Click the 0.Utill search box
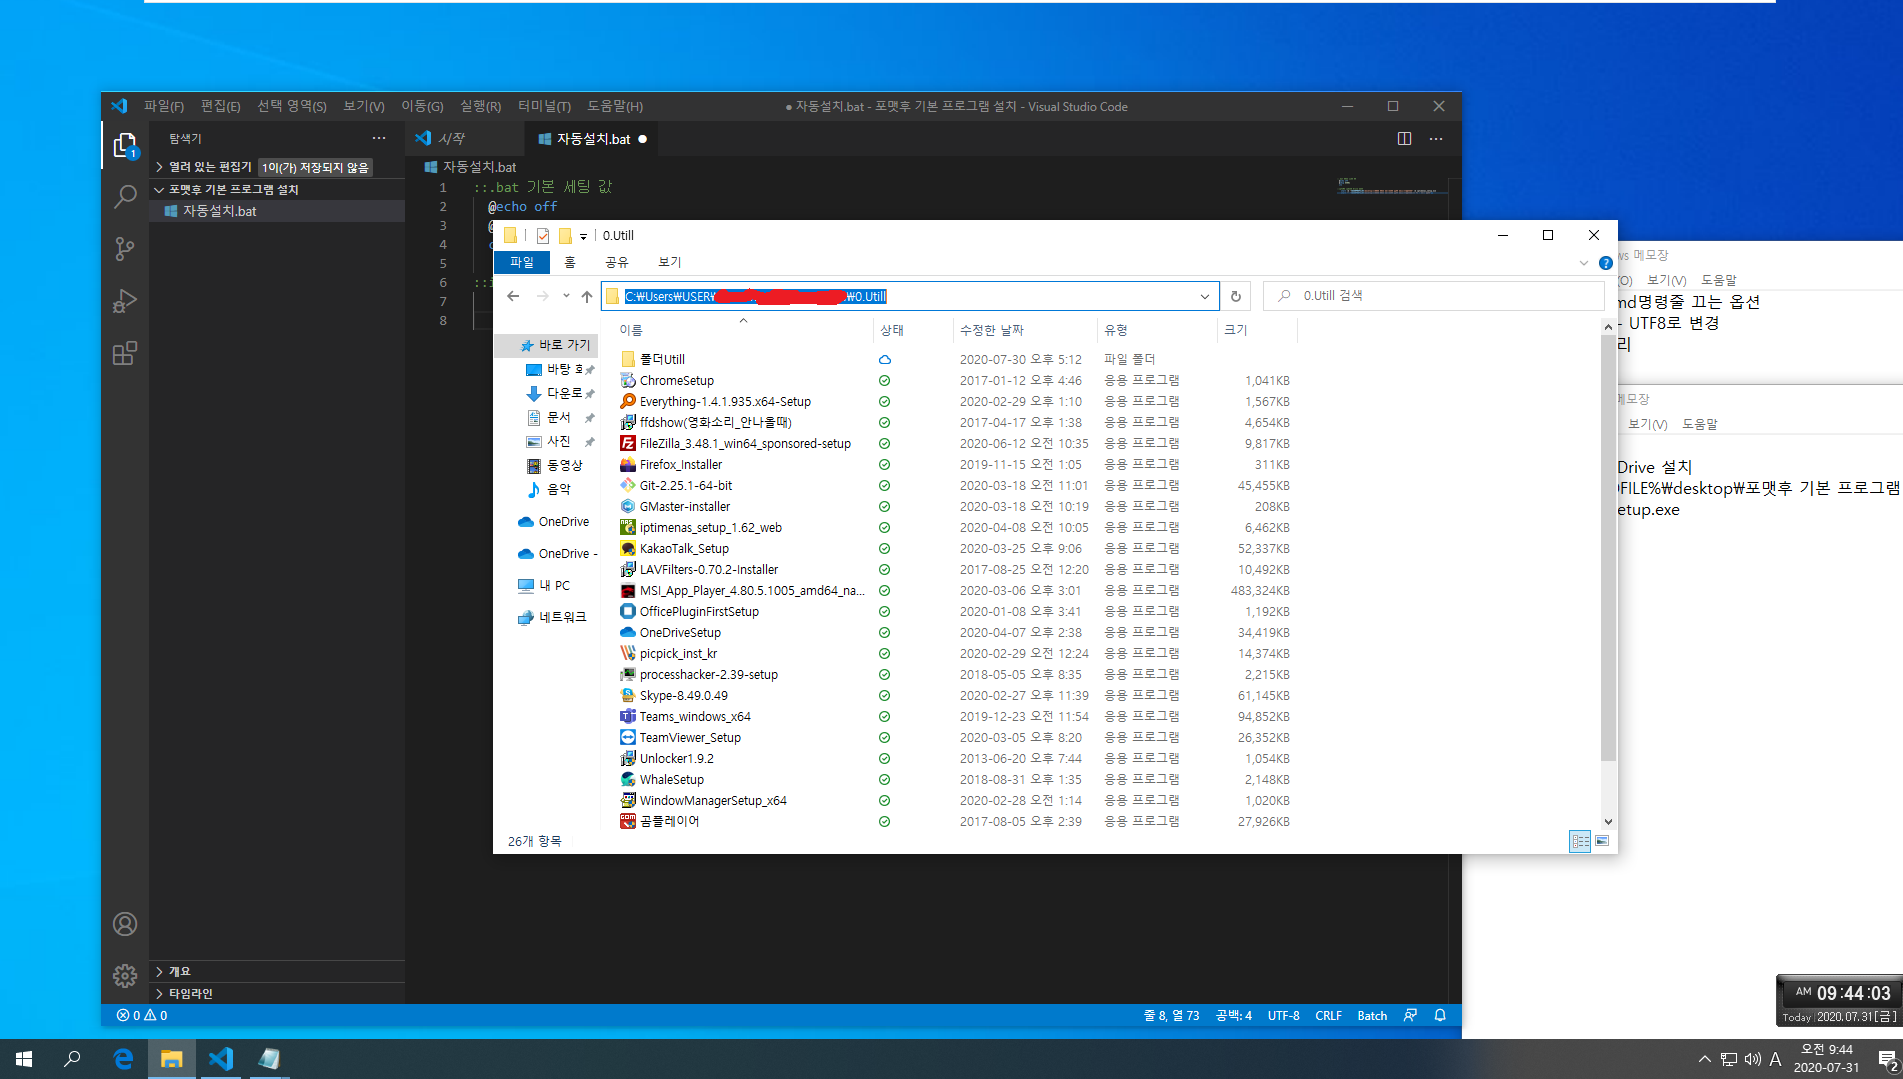The image size is (1903, 1079). click(x=1434, y=296)
